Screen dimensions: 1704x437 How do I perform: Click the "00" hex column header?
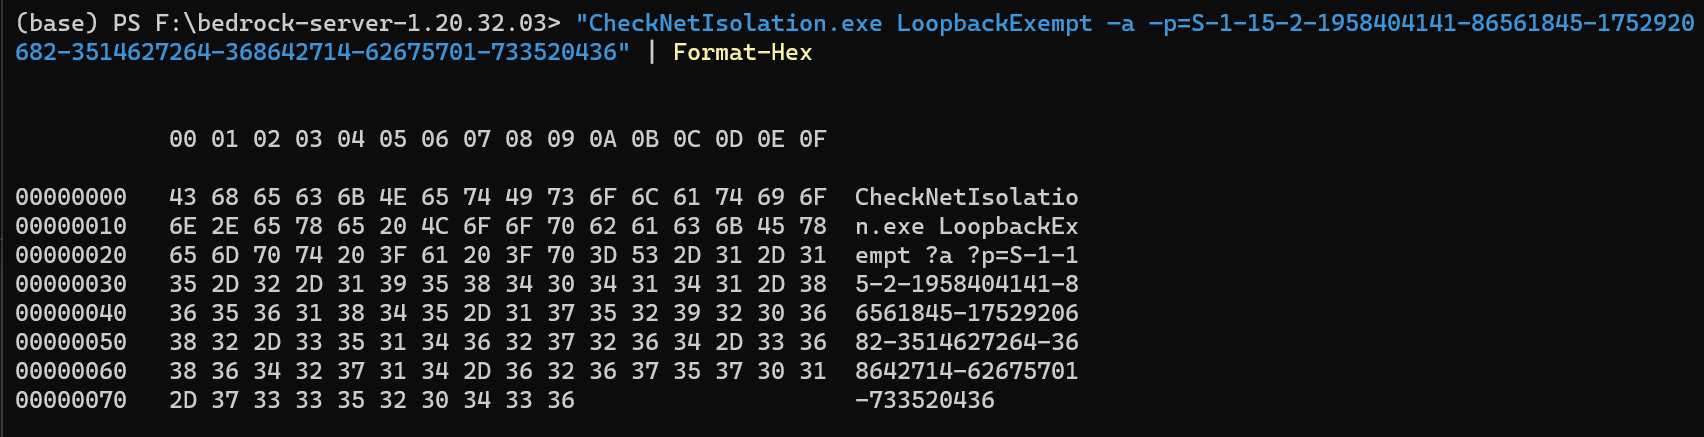183,139
